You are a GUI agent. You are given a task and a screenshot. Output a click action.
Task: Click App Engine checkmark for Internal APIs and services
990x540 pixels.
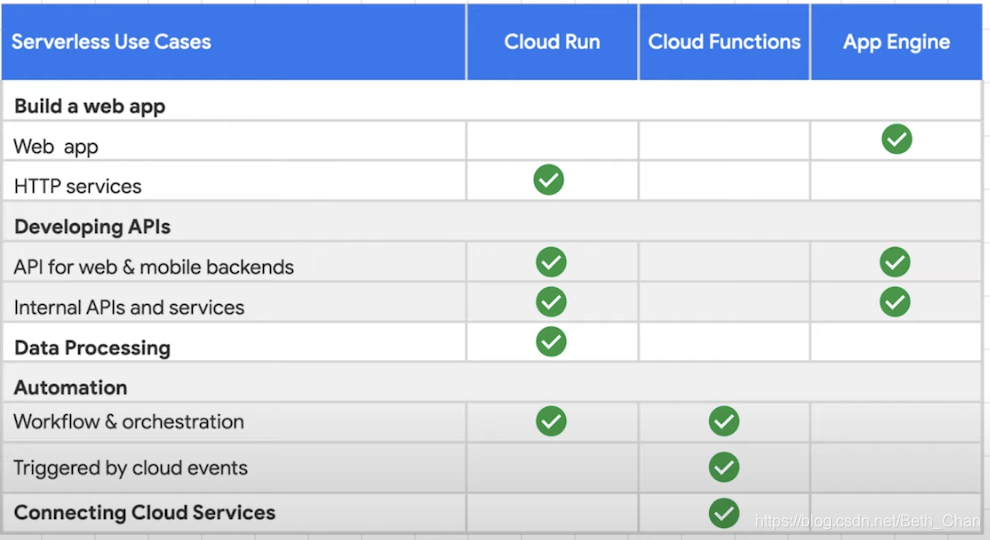click(895, 302)
